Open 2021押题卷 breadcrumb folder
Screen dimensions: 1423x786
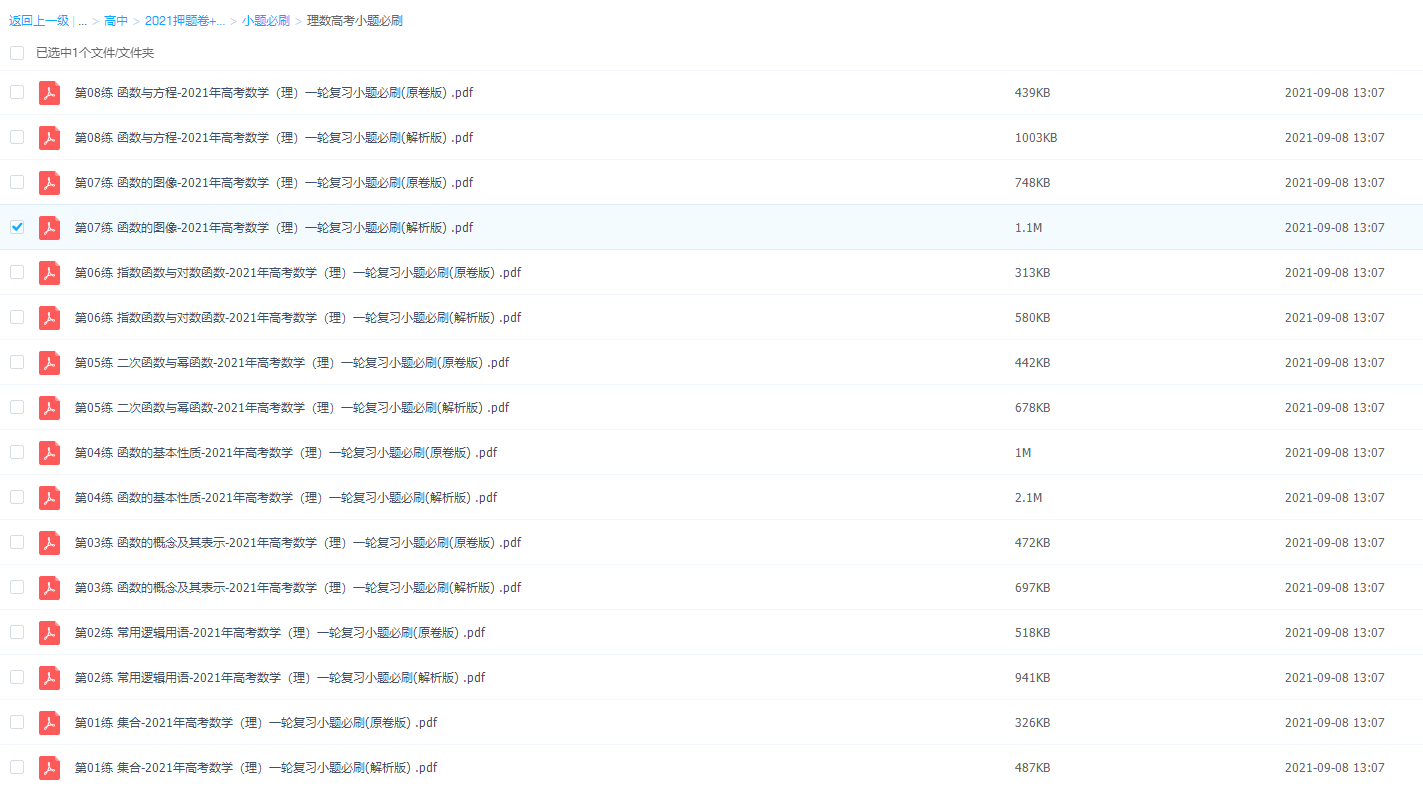[184, 21]
